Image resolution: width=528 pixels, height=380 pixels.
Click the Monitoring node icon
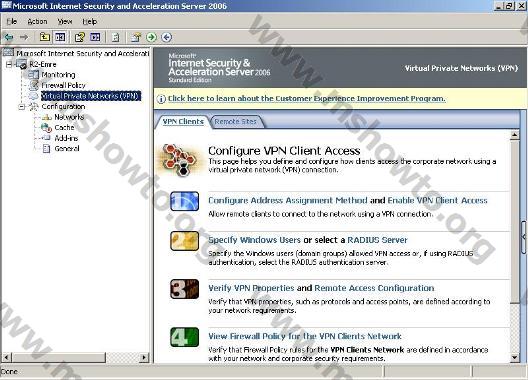click(33, 74)
